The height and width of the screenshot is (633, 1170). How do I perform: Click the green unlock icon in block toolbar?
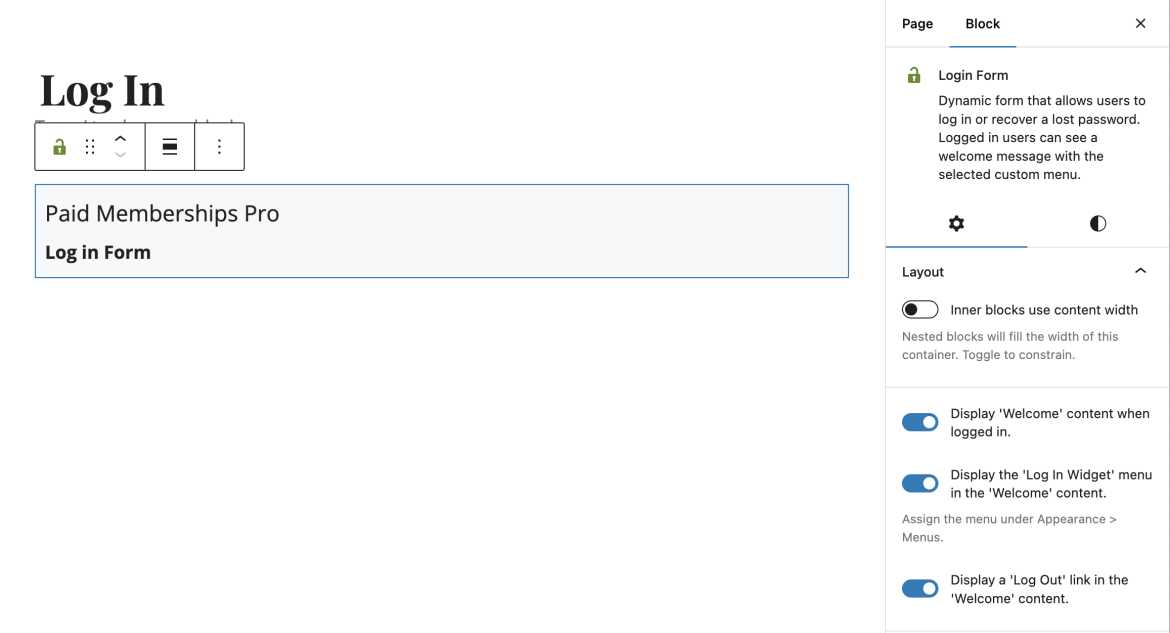point(58,146)
